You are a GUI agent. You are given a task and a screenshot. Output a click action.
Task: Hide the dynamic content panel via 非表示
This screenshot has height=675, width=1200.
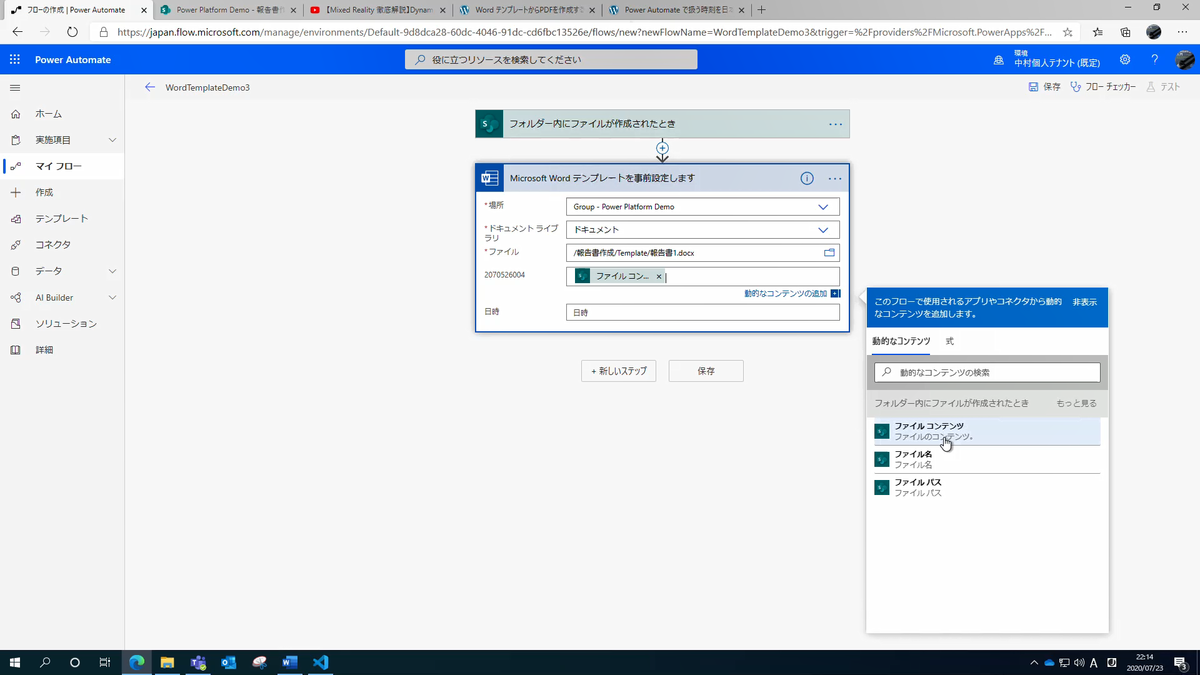1085,301
